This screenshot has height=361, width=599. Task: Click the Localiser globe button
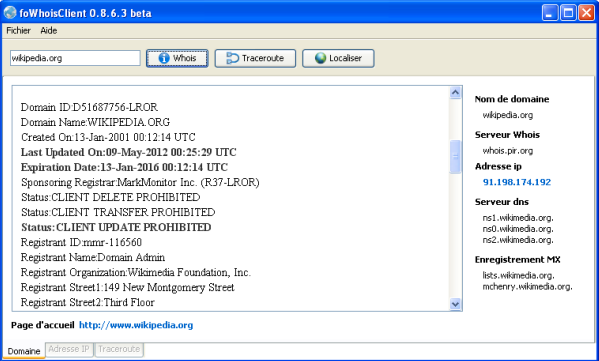point(338,58)
